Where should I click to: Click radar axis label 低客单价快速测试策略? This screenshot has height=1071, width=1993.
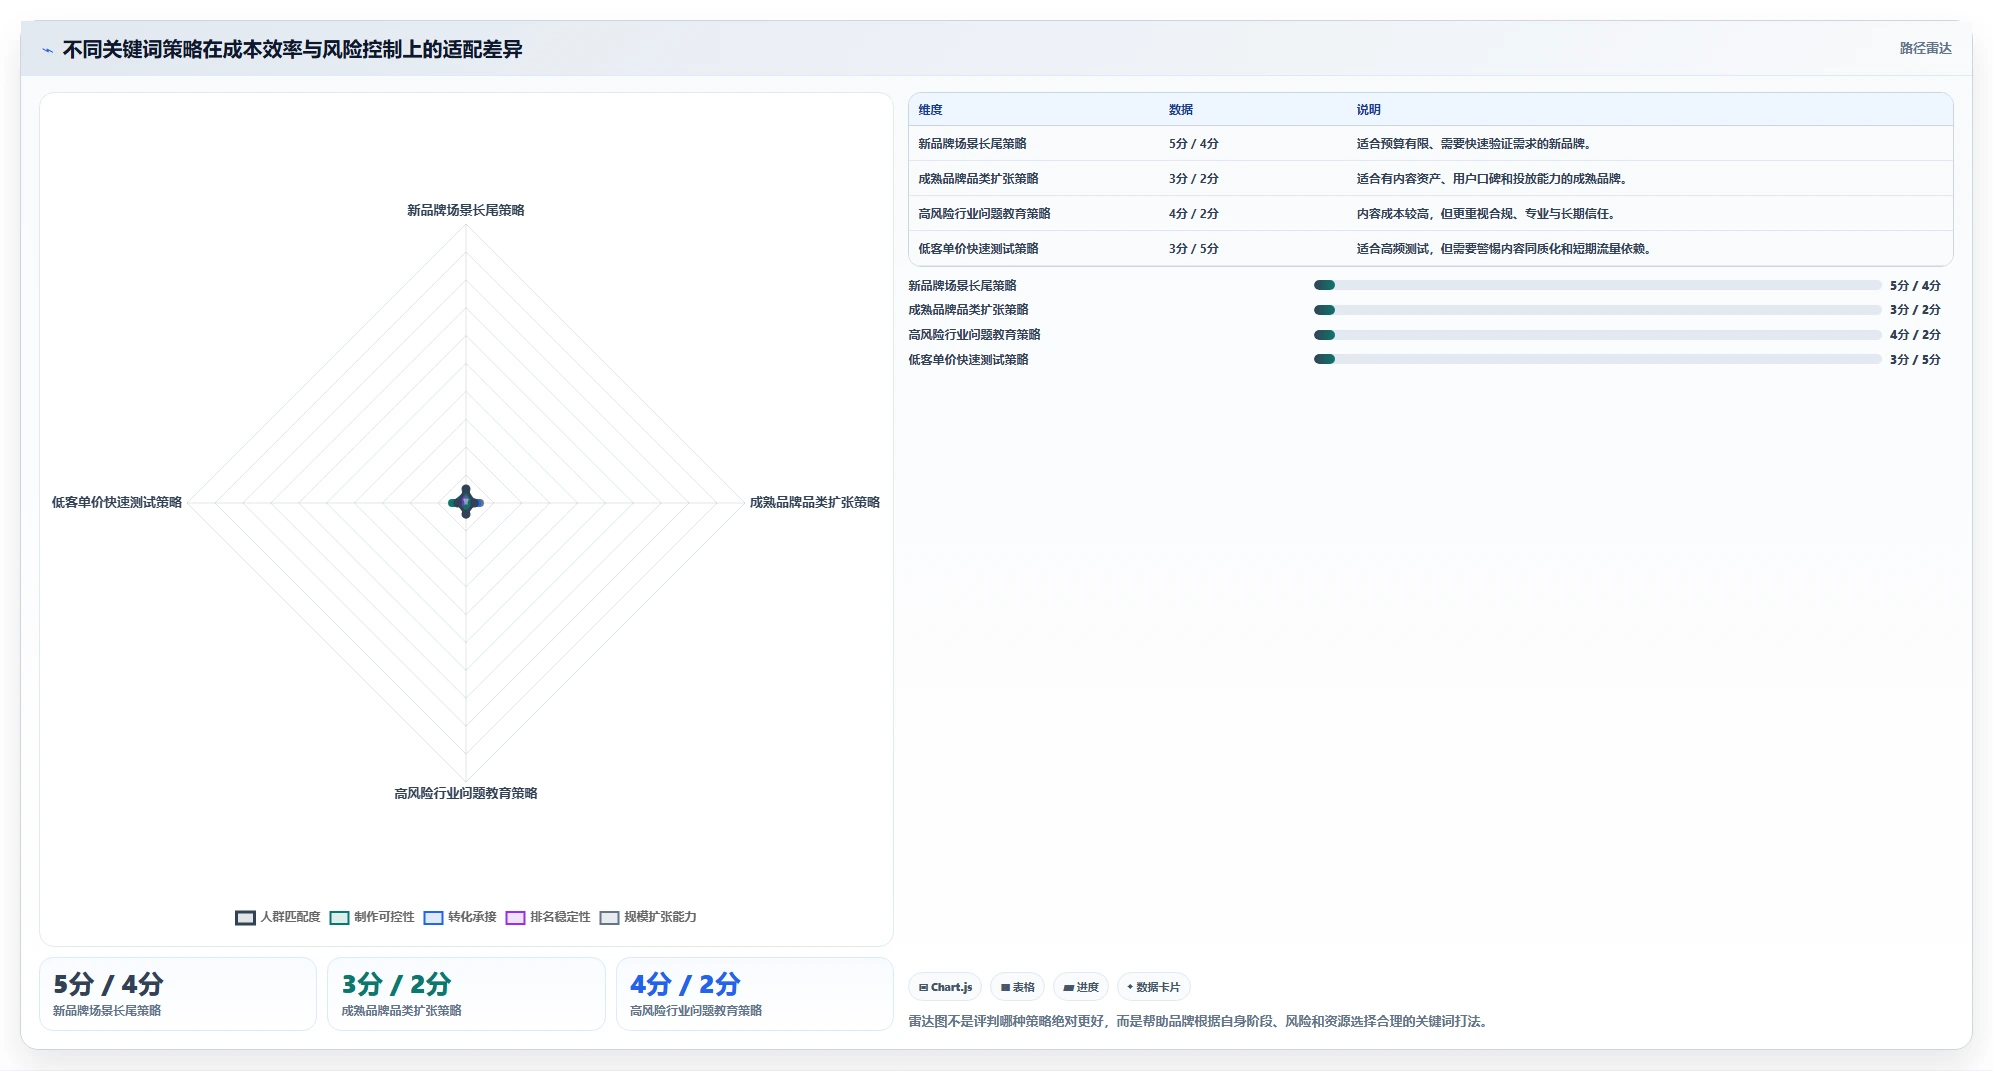click(117, 502)
